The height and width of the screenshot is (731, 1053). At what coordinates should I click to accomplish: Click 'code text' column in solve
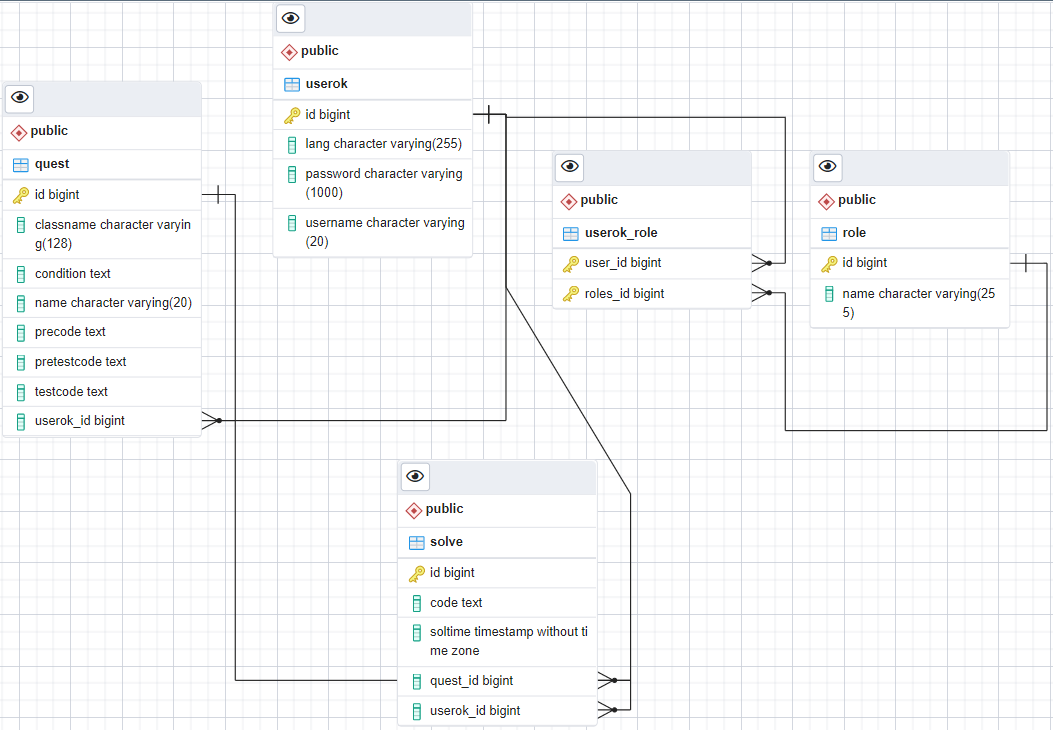pos(456,603)
